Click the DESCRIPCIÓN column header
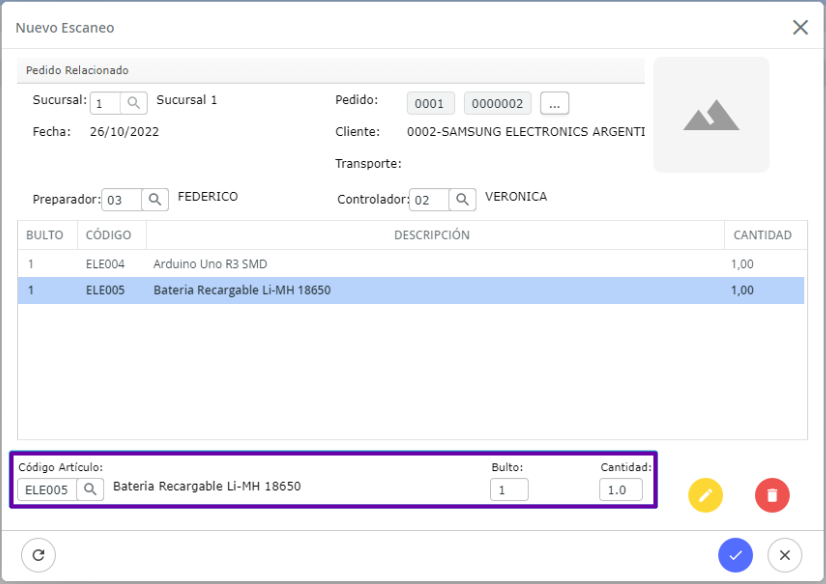The height and width of the screenshot is (584, 826). coord(435,235)
